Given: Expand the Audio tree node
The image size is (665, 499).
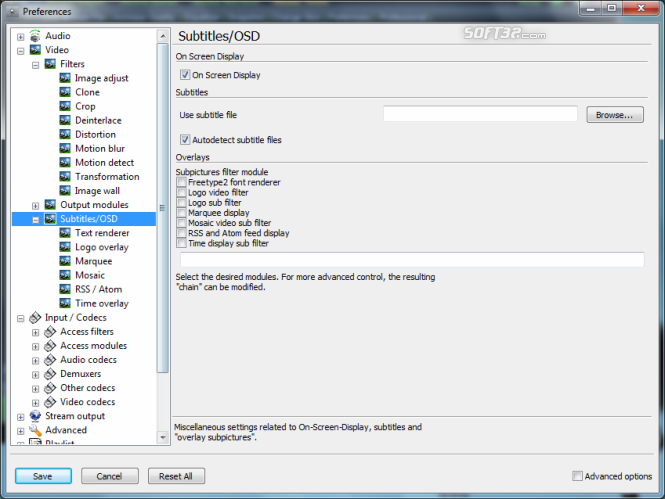Looking at the screenshot, I should pos(20,37).
